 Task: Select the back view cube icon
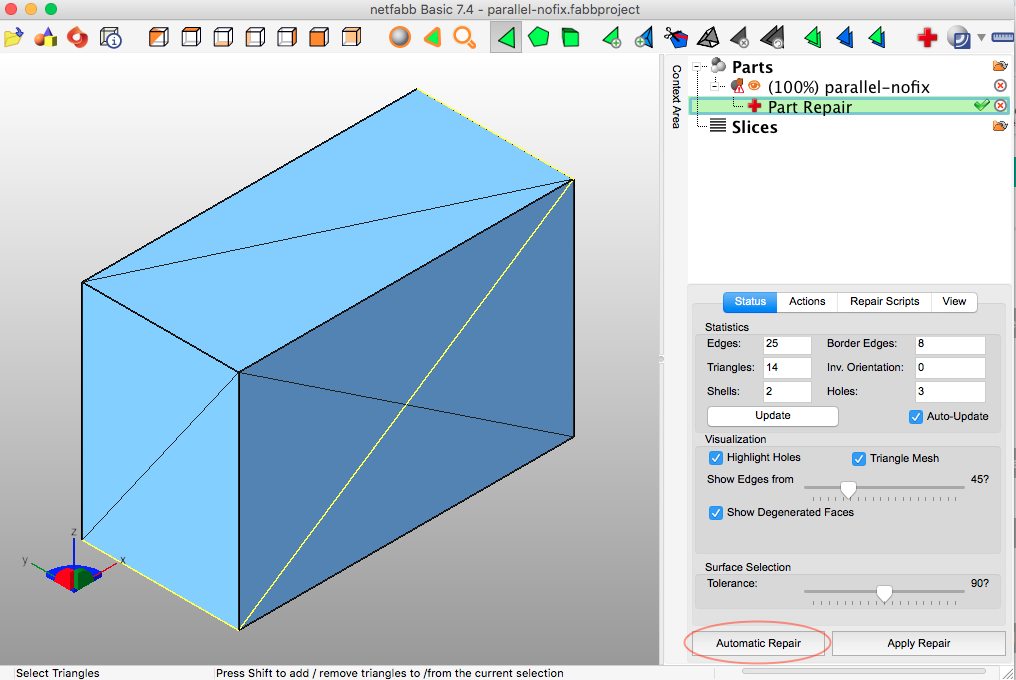click(x=351, y=38)
